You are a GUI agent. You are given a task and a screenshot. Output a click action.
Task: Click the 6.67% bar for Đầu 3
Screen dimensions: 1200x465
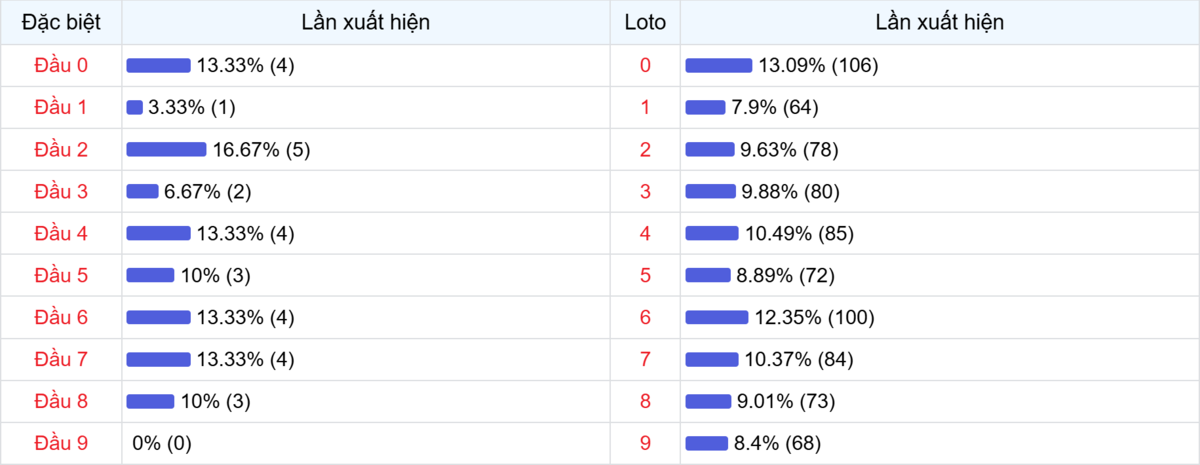[142, 192]
